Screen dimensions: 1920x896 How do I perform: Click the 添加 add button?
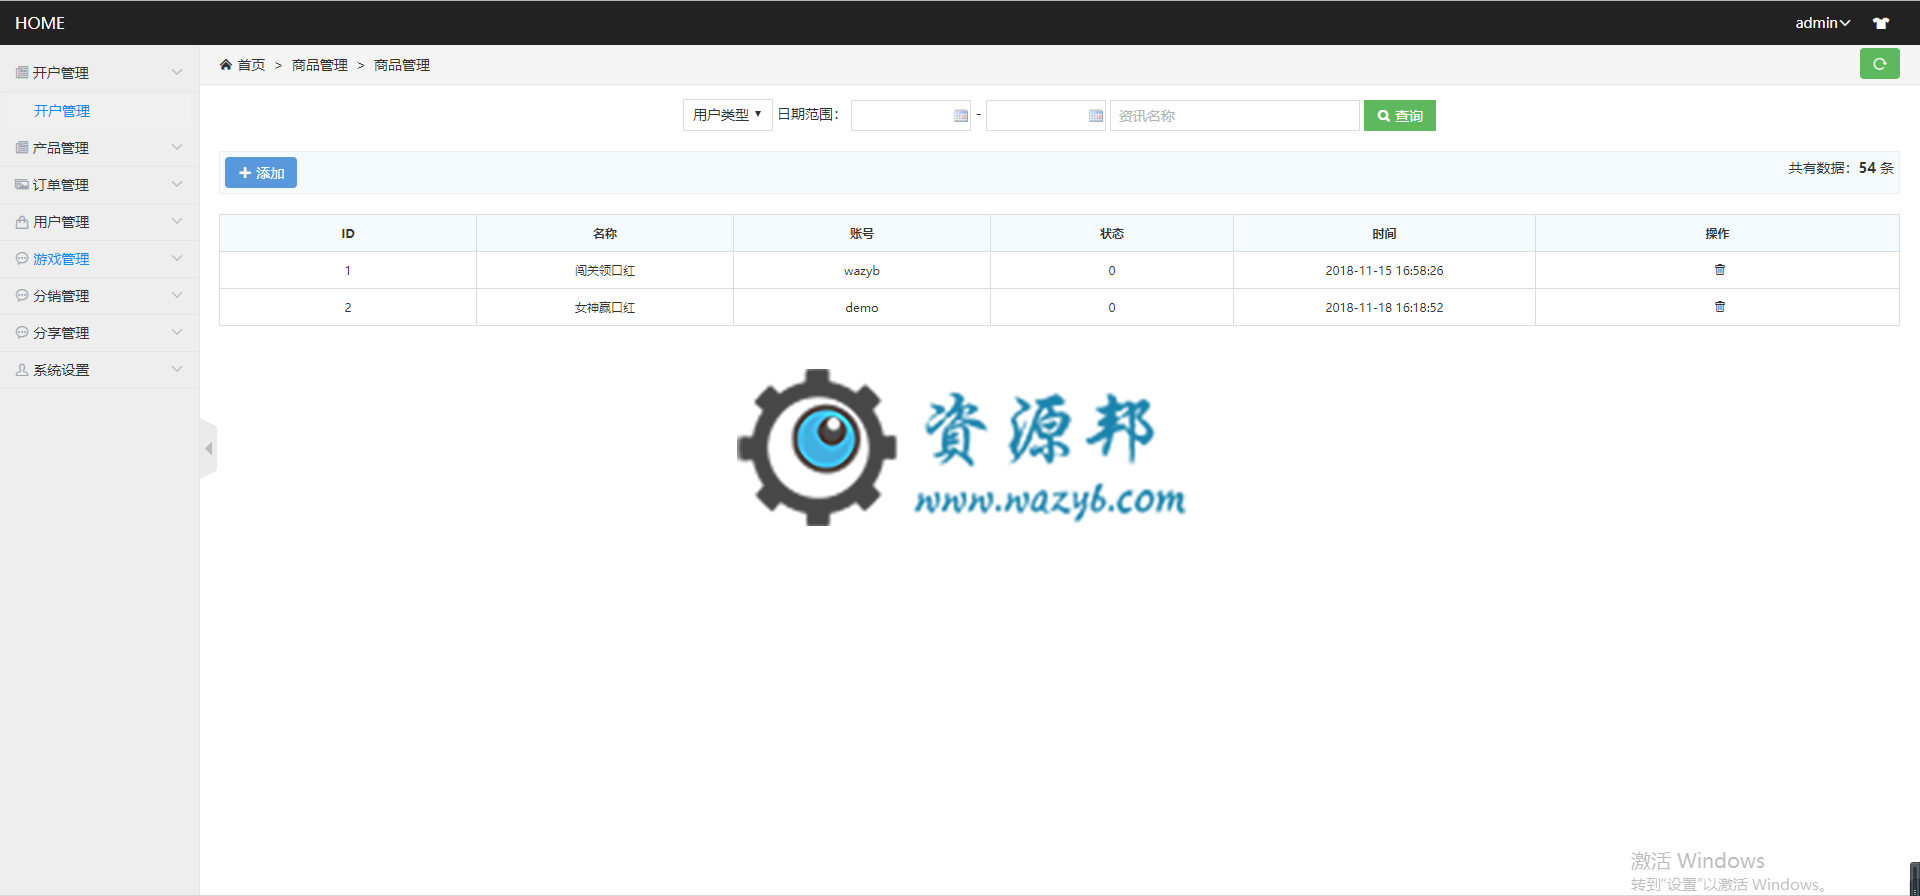pyautogui.click(x=261, y=173)
